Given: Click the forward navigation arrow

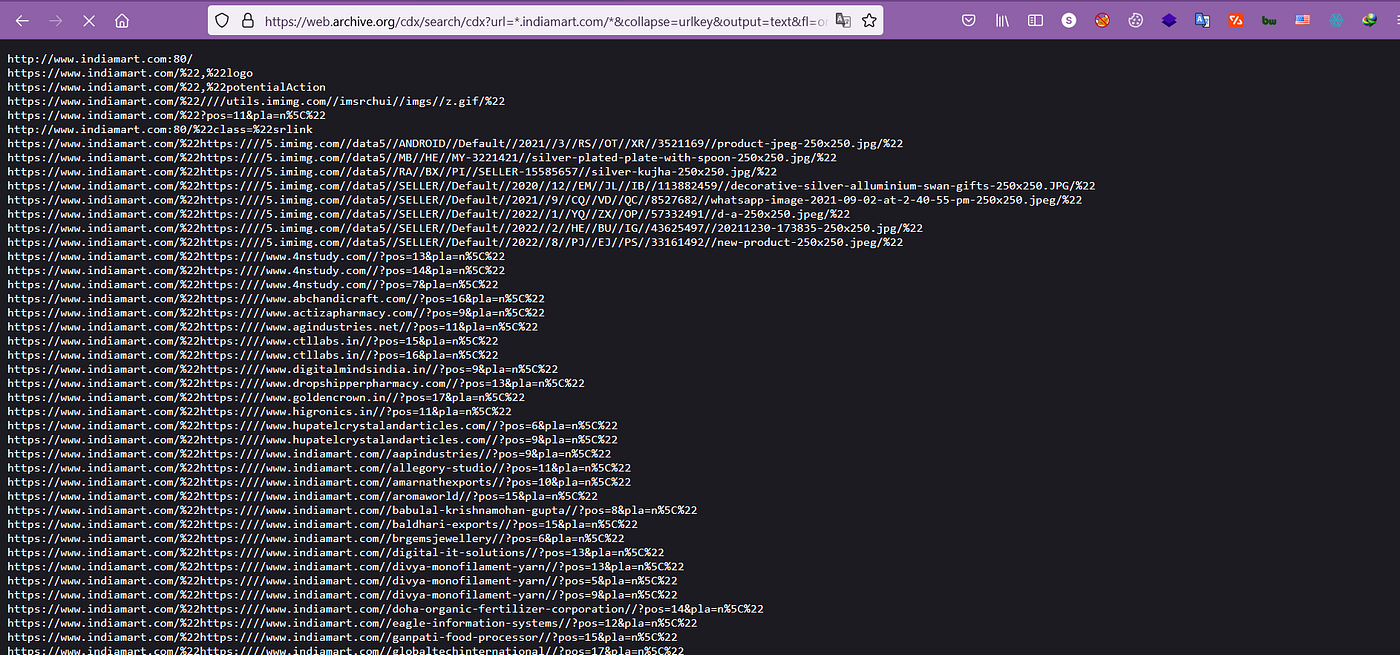Looking at the screenshot, I should pyautogui.click(x=56, y=20).
